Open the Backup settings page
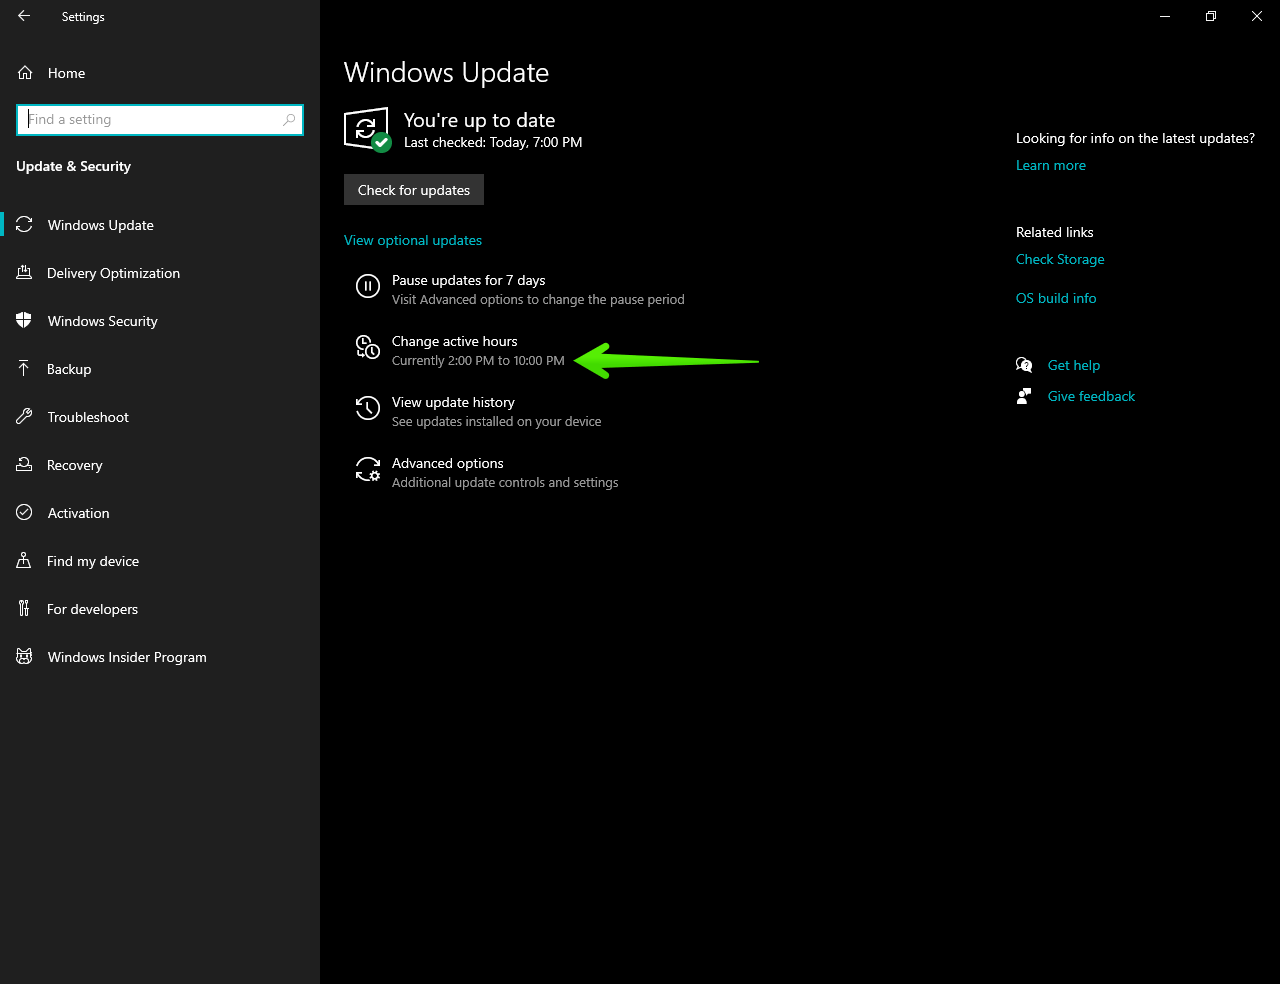 [x=160, y=369]
